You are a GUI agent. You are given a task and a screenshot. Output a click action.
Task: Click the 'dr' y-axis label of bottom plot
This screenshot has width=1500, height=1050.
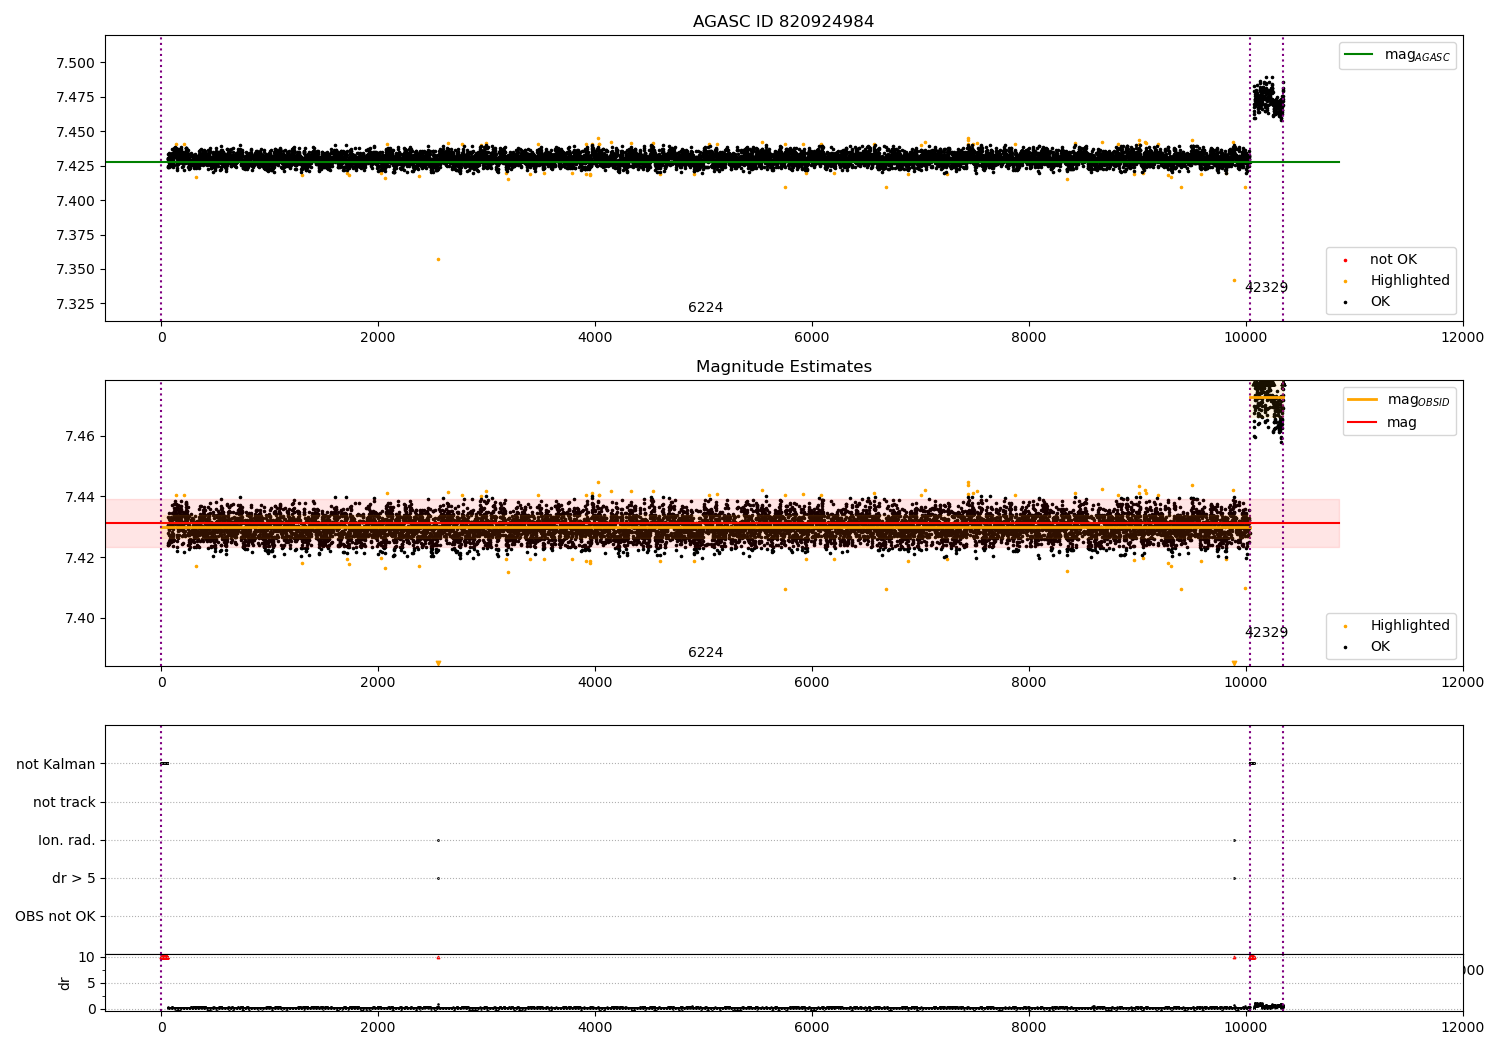[65, 983]
